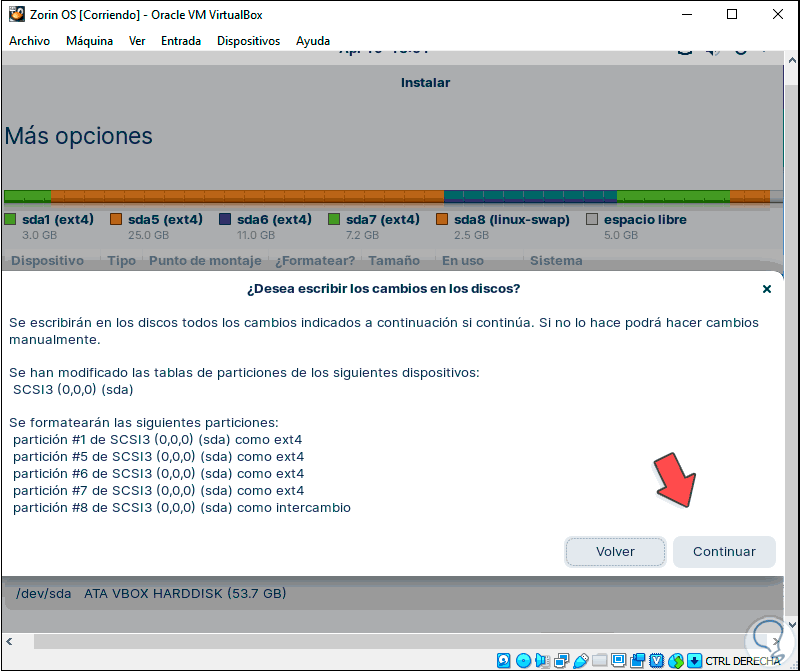Viewport: 801px width, 671px height.
Task: Click the line "partición #6 de SCSI3"
Action: pos(158,473)
